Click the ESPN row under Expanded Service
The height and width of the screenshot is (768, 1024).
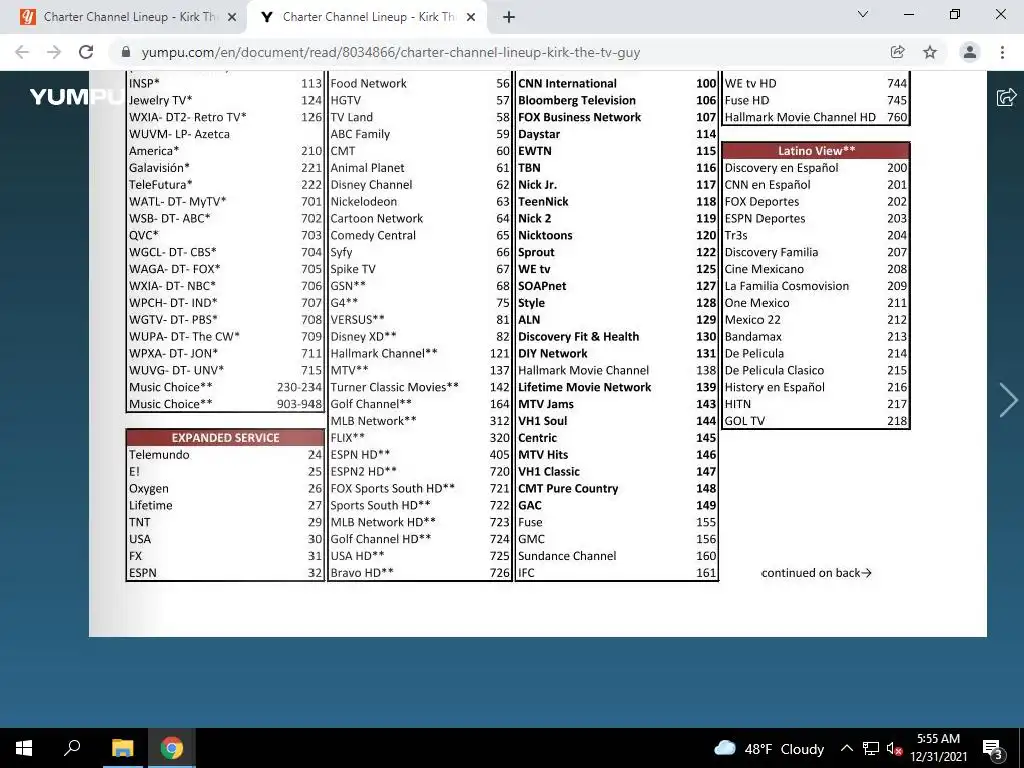click(x=225, y=573)
